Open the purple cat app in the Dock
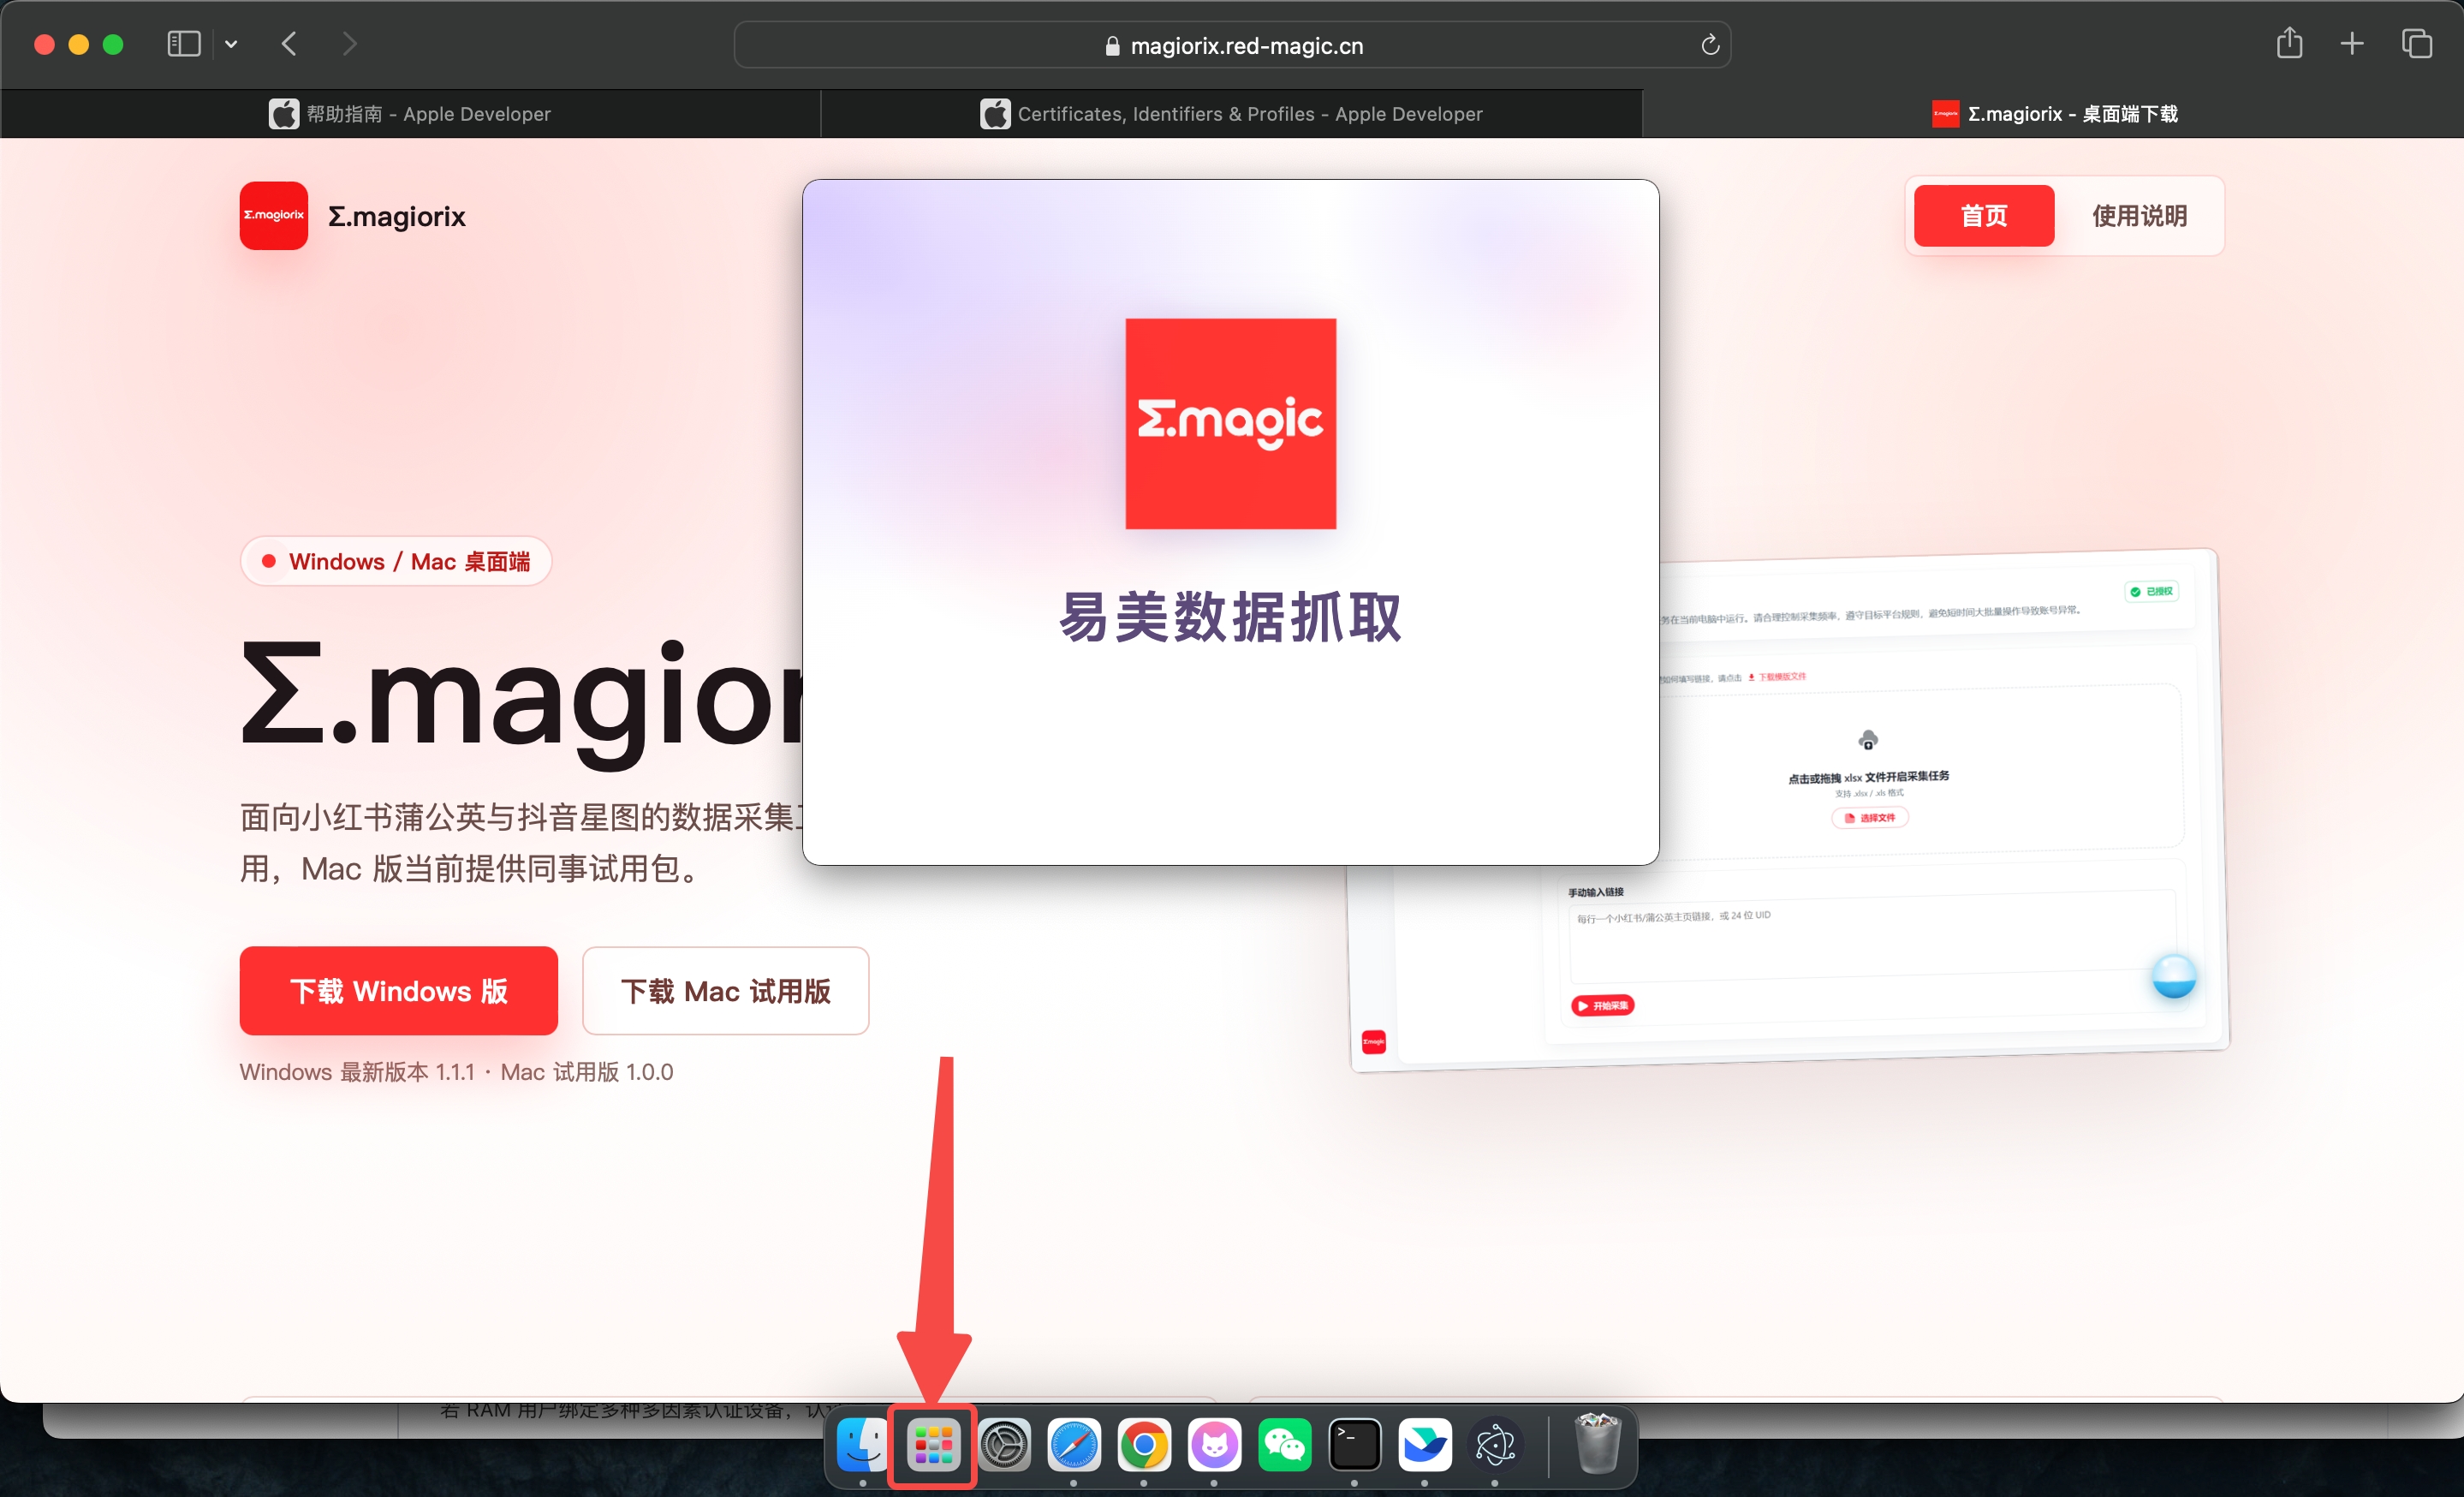 pos(1214,1444)
